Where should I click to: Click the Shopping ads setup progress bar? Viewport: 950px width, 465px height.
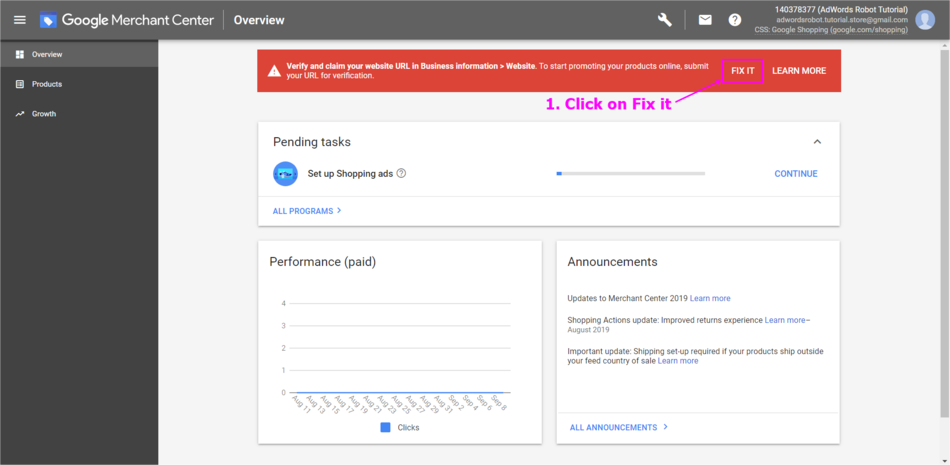[630, 174]
